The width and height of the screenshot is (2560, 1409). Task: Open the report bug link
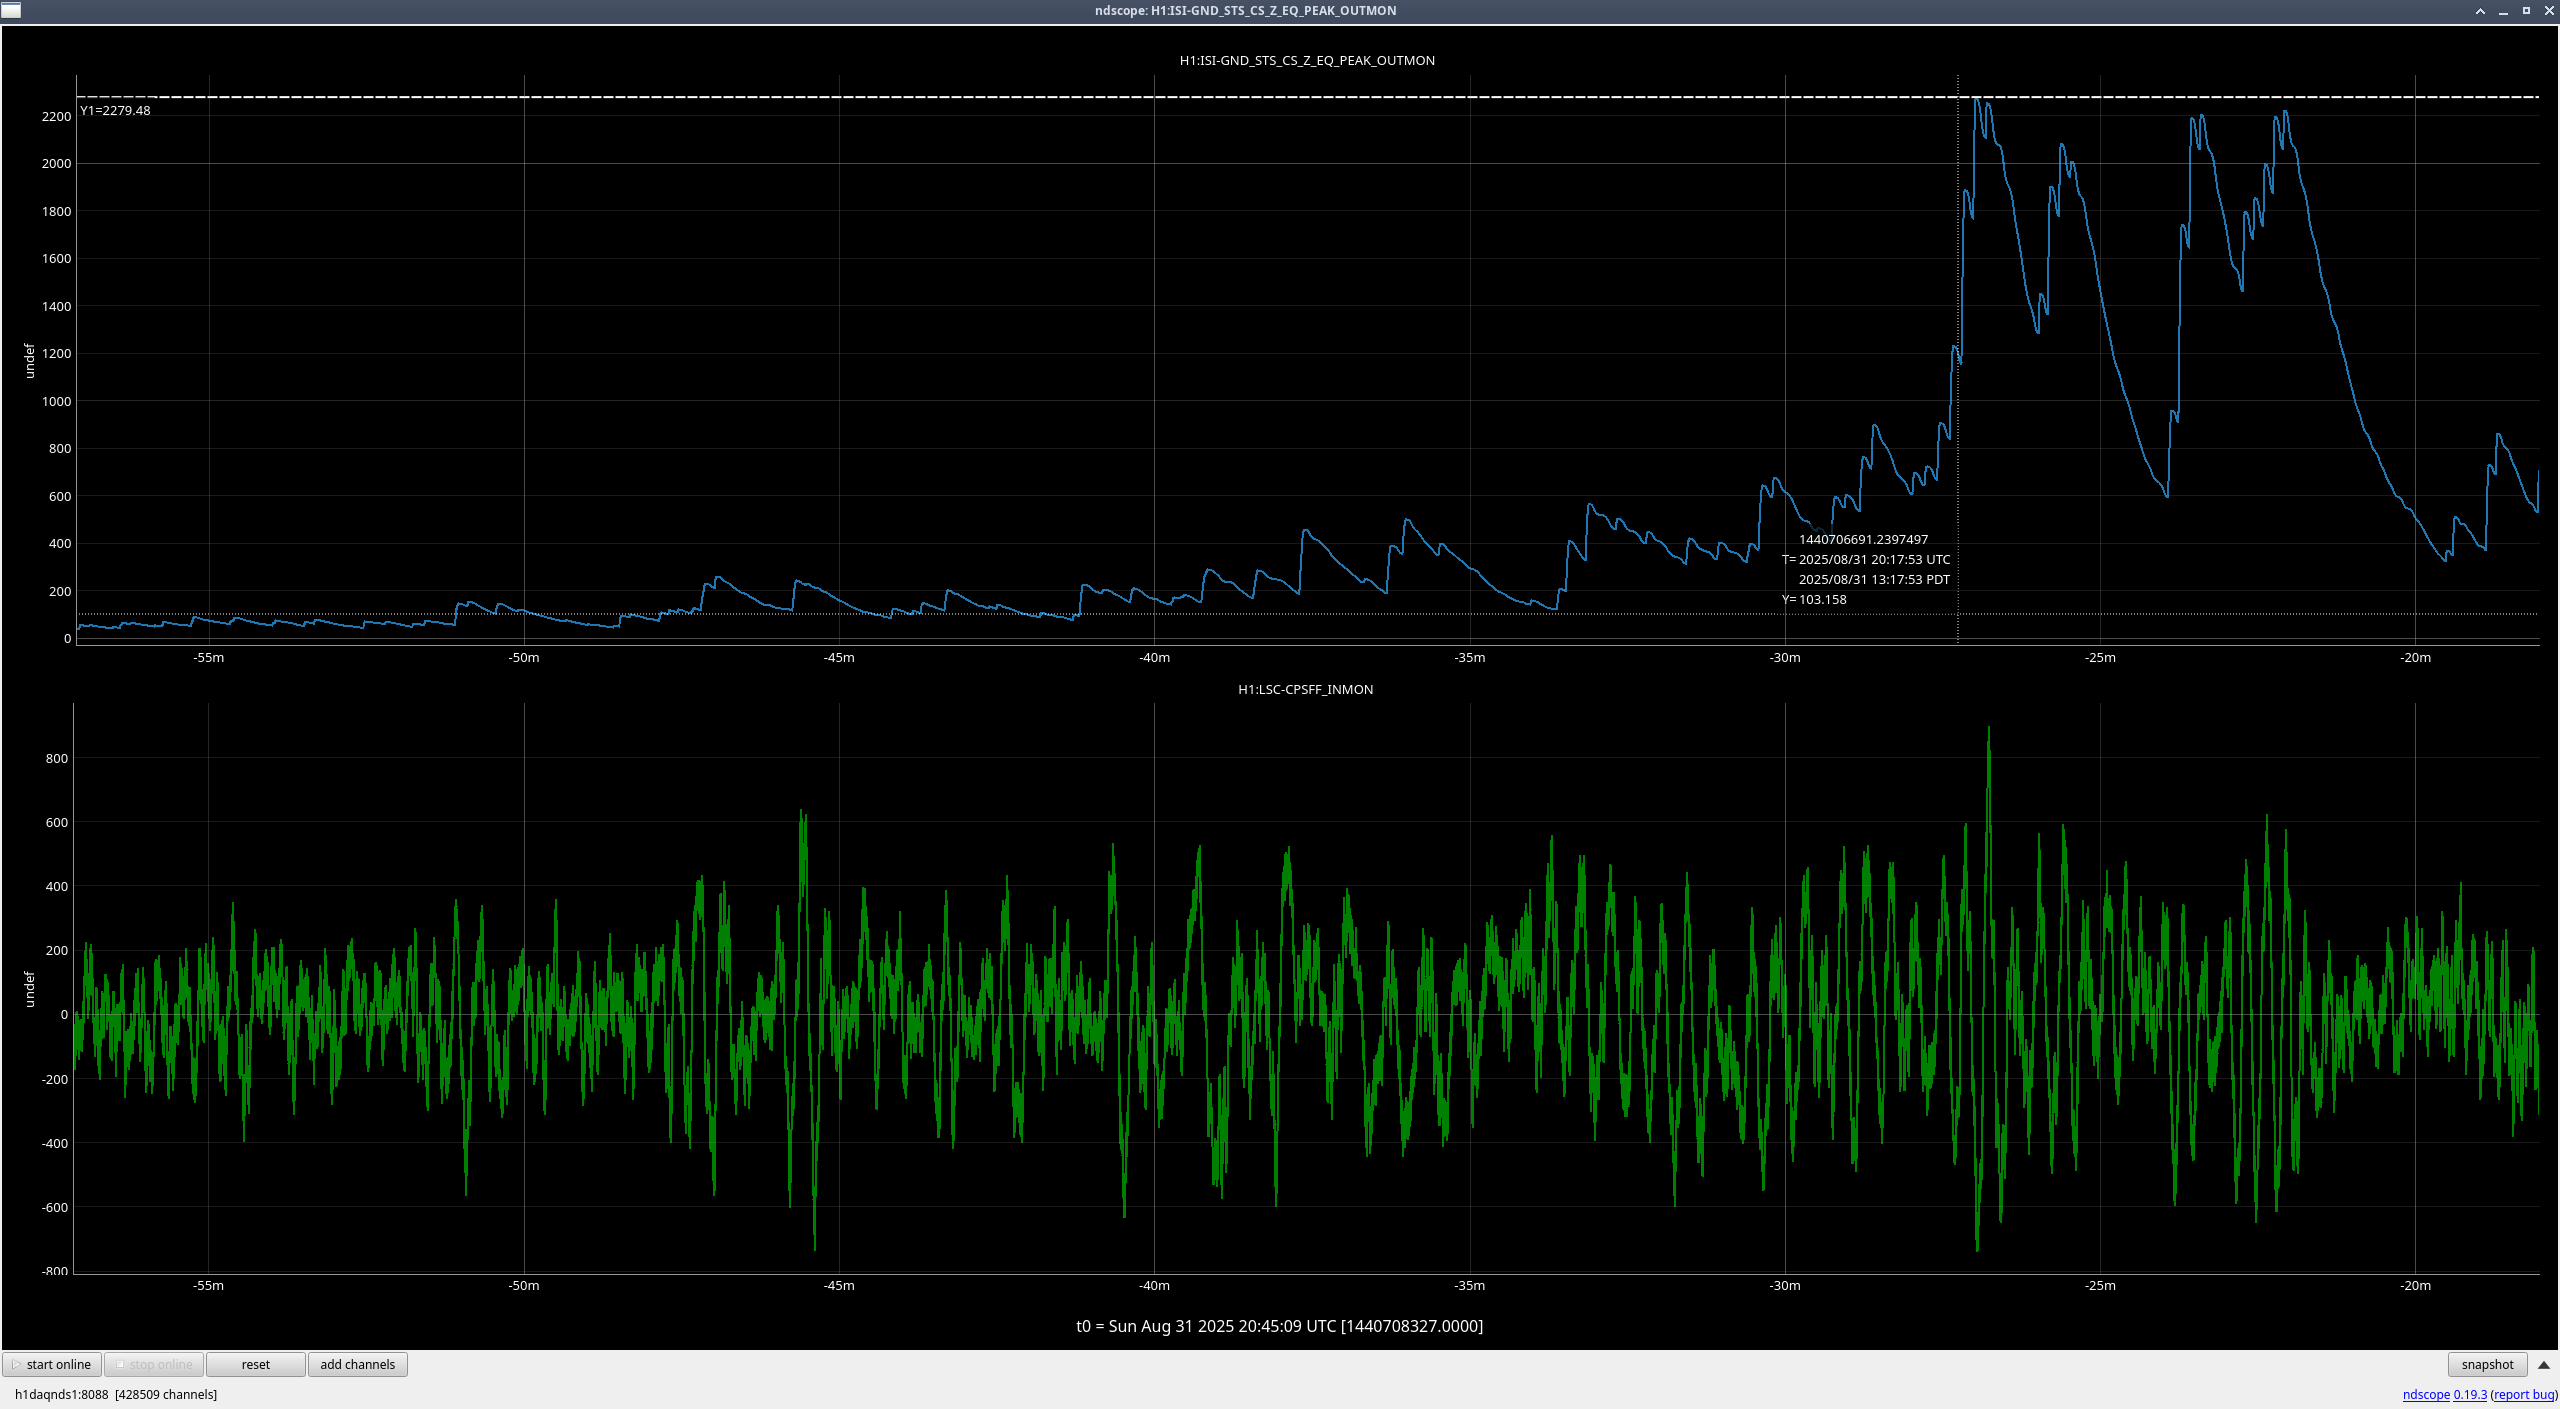coord(2524,1394)
